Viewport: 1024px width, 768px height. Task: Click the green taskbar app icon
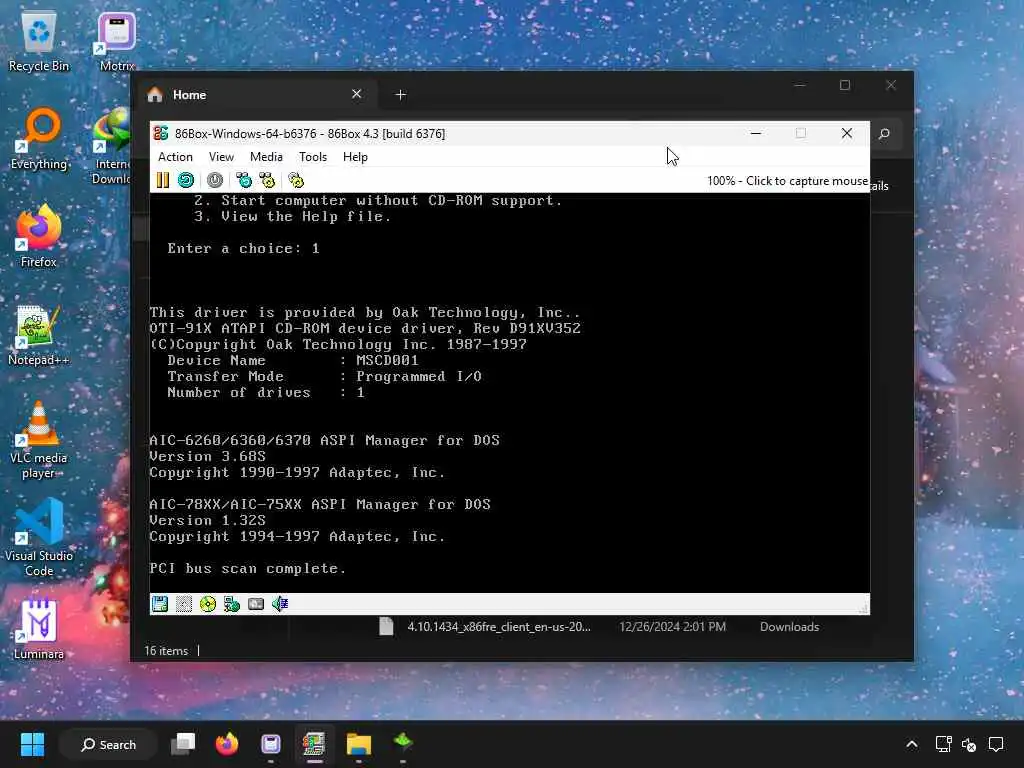click(402, 743)
